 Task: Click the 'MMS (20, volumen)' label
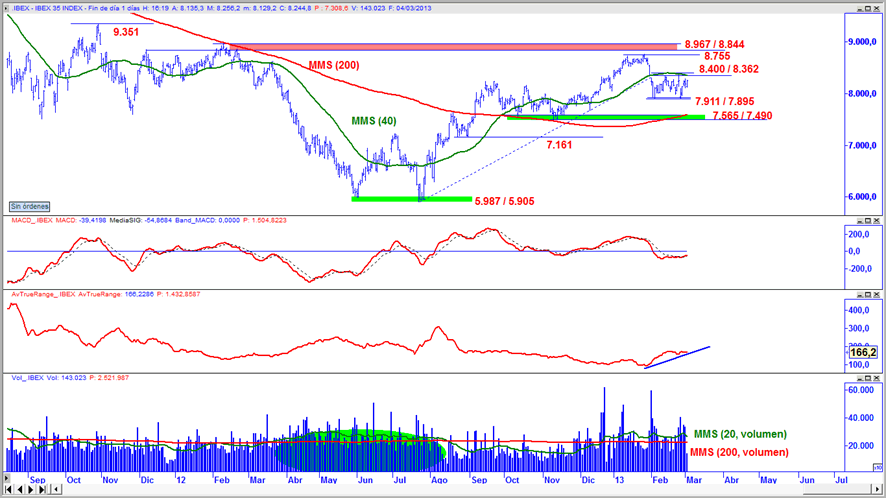click(740, 434)
